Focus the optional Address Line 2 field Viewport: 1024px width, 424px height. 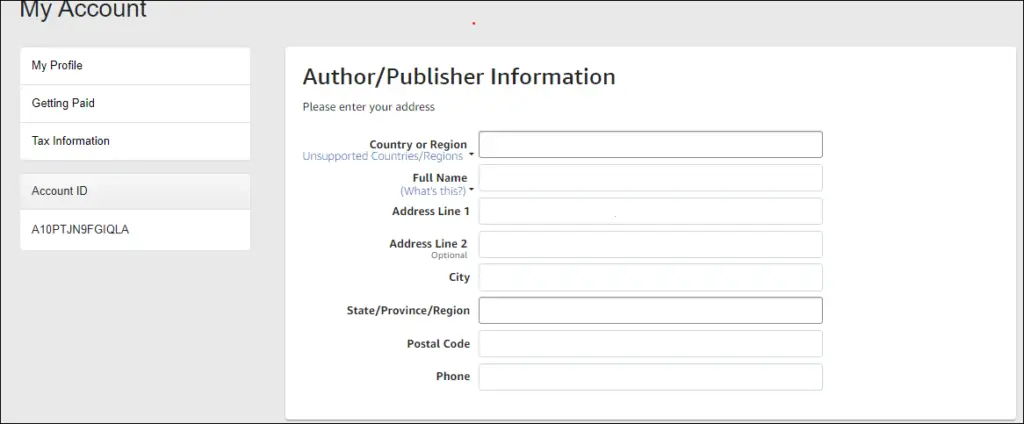click(x=650, y=244)
